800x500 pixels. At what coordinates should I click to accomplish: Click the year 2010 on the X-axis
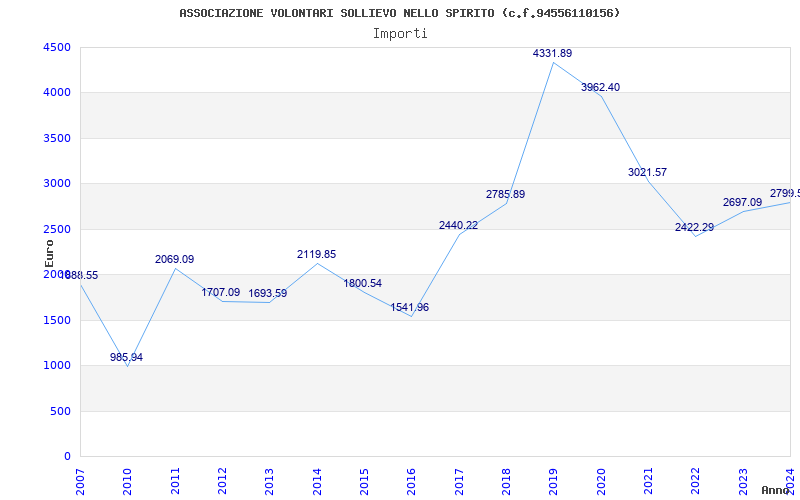pos(128,481)
